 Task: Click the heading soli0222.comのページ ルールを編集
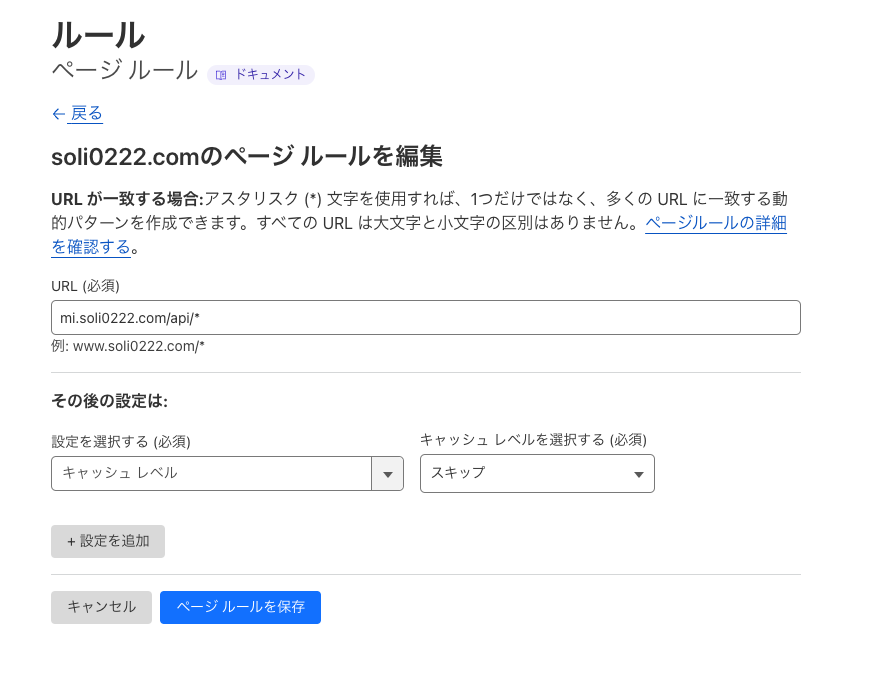coord(246,157)
